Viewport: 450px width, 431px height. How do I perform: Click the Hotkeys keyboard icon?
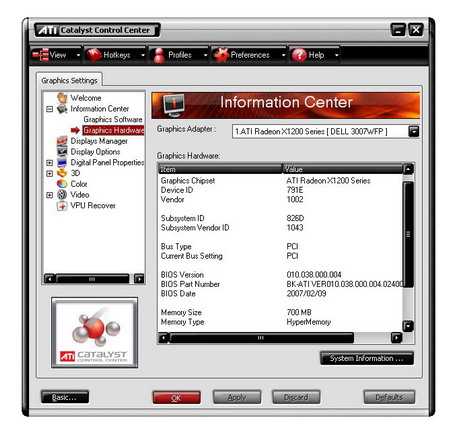click(94, 55)
